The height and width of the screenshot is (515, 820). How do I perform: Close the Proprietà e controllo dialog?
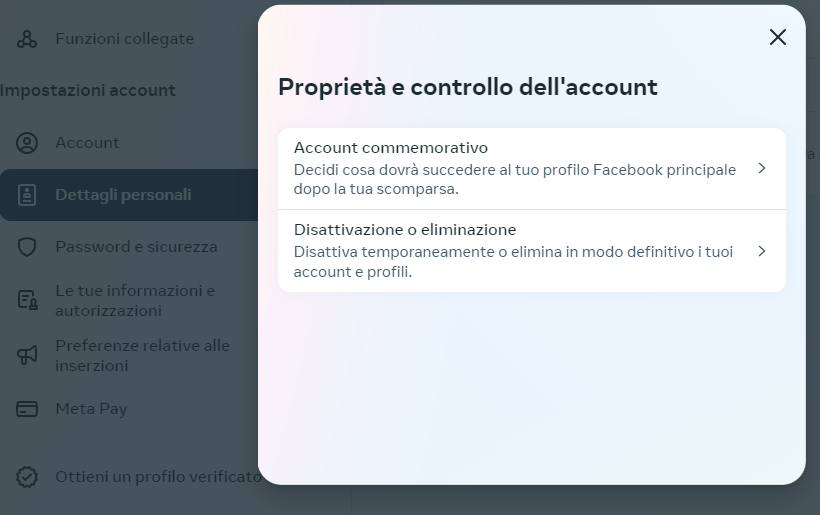777,37
